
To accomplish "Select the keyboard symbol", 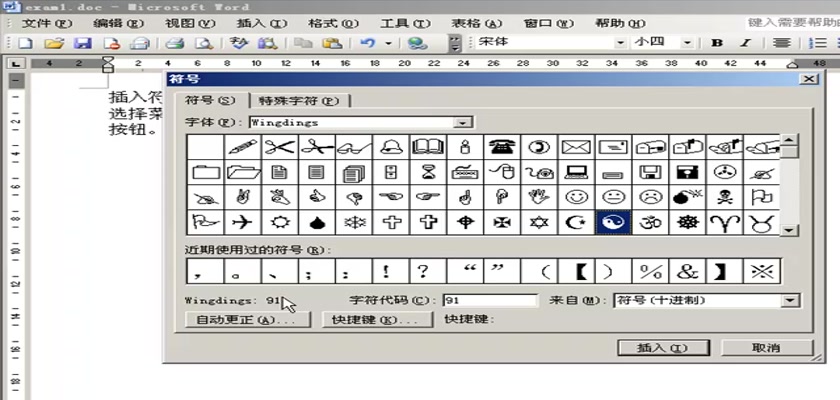I will click(x=465, y=172).
